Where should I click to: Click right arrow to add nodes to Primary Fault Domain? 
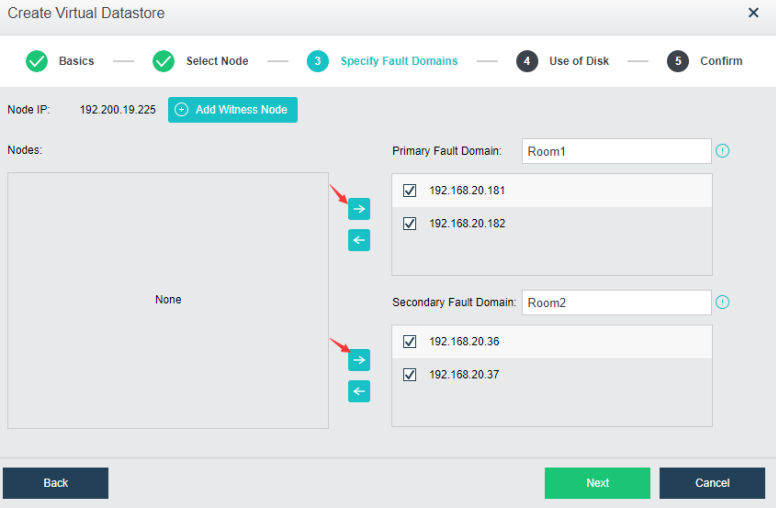(x=359, y=209)
